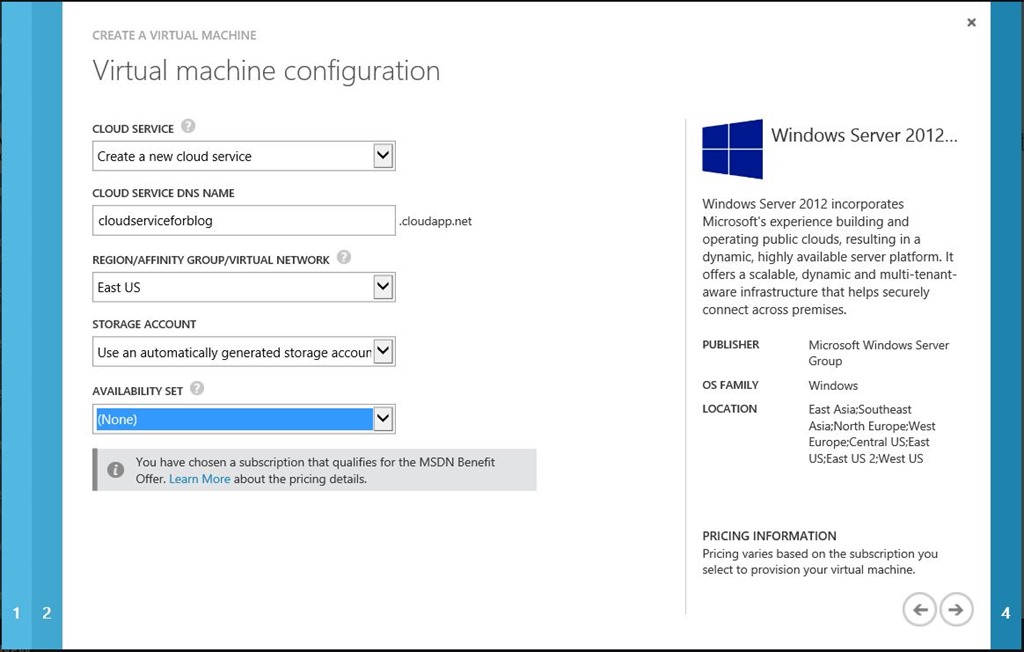This screenshot has height=652, width=1024.
Task: Jump to wizard step 4
Action: click(x=1006, y=613)
